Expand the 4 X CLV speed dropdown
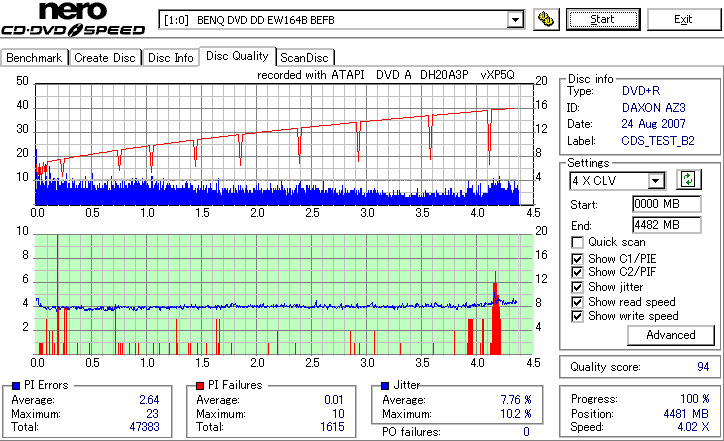Image resolution: width=724 pixels, height=441 pixels. coord(655,181)
